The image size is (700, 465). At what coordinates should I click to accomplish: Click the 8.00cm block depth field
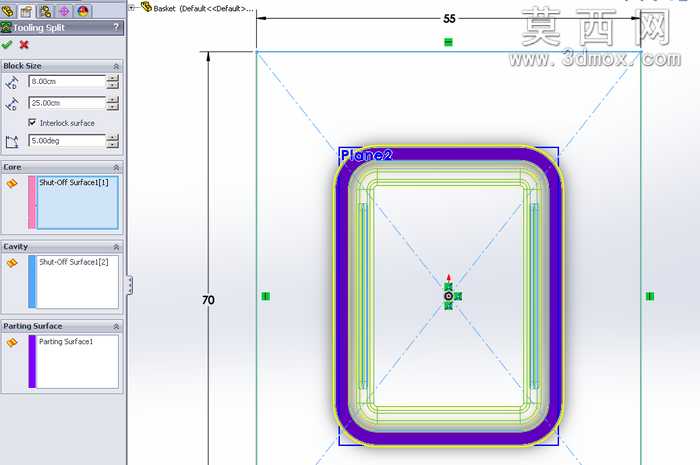(67, 82)
